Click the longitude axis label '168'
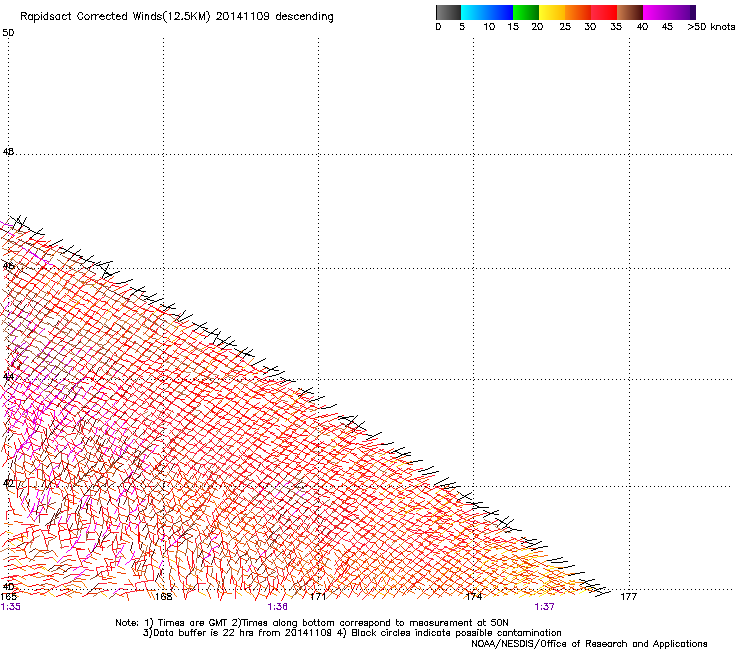The image size is (740, 650). tap(164, 597)
